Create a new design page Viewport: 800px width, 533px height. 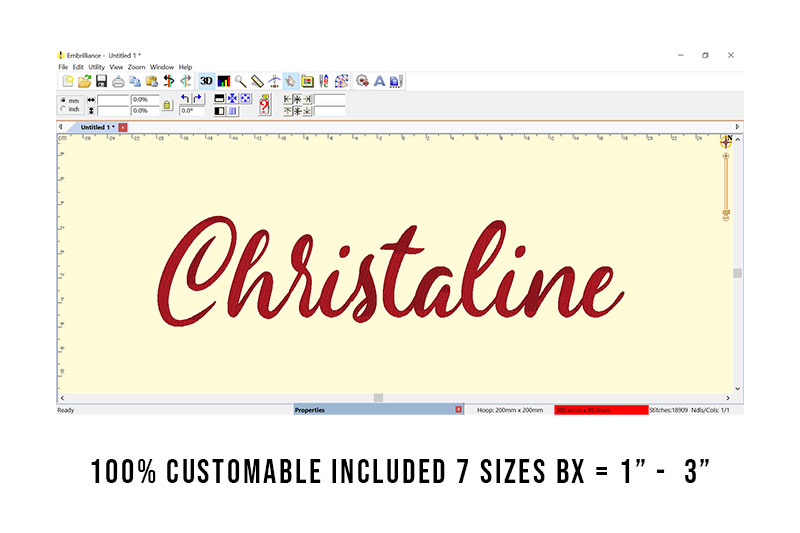(x=68, y=81)
